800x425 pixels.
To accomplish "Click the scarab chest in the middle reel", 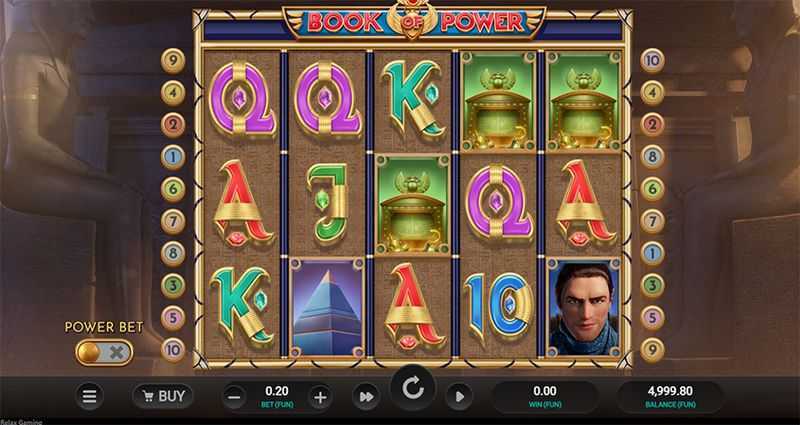I will tap(412, 205).
